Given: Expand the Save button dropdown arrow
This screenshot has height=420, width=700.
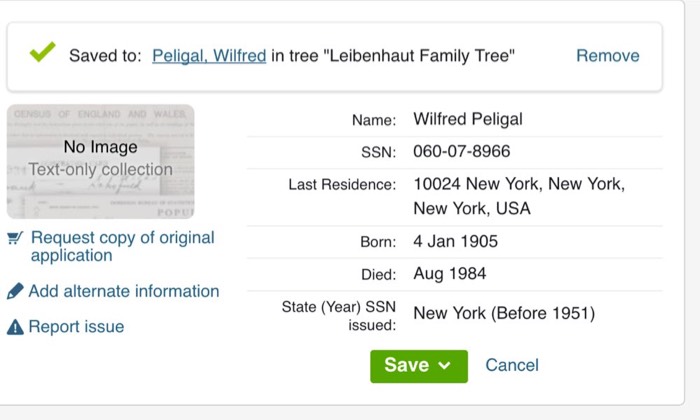Looking at the screenshot, I should (x=445, y=366).
